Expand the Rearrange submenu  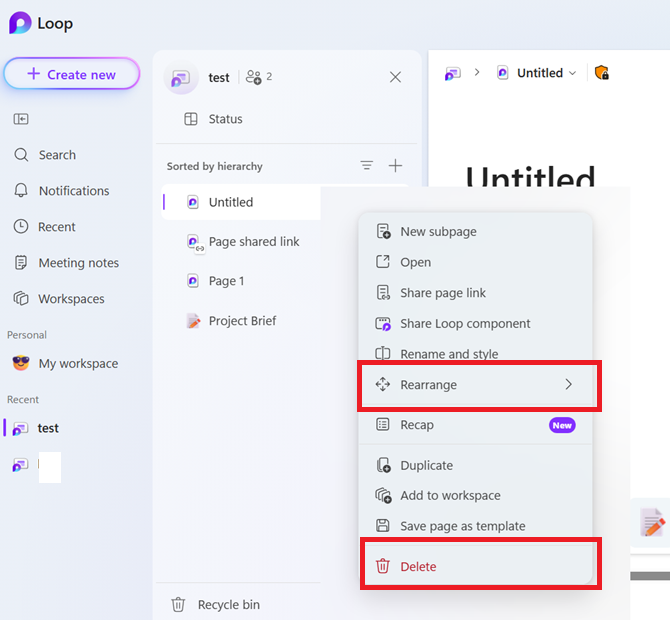tap(475, 385)
